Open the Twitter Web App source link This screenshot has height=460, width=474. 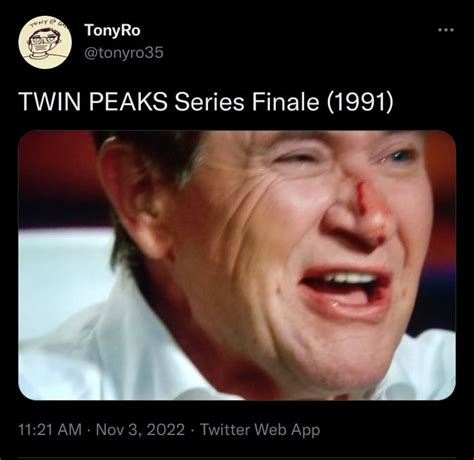click(260, 429)
